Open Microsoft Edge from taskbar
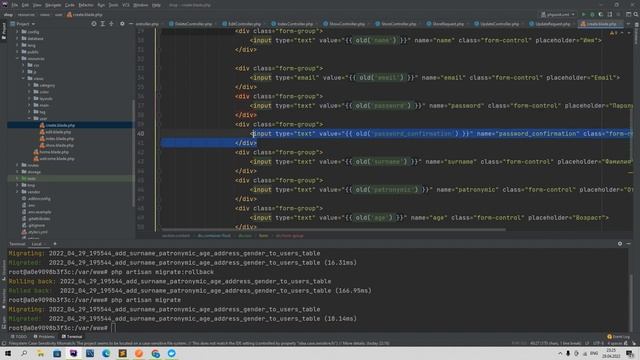Screen dimensions: 640x360 [106, 353]
